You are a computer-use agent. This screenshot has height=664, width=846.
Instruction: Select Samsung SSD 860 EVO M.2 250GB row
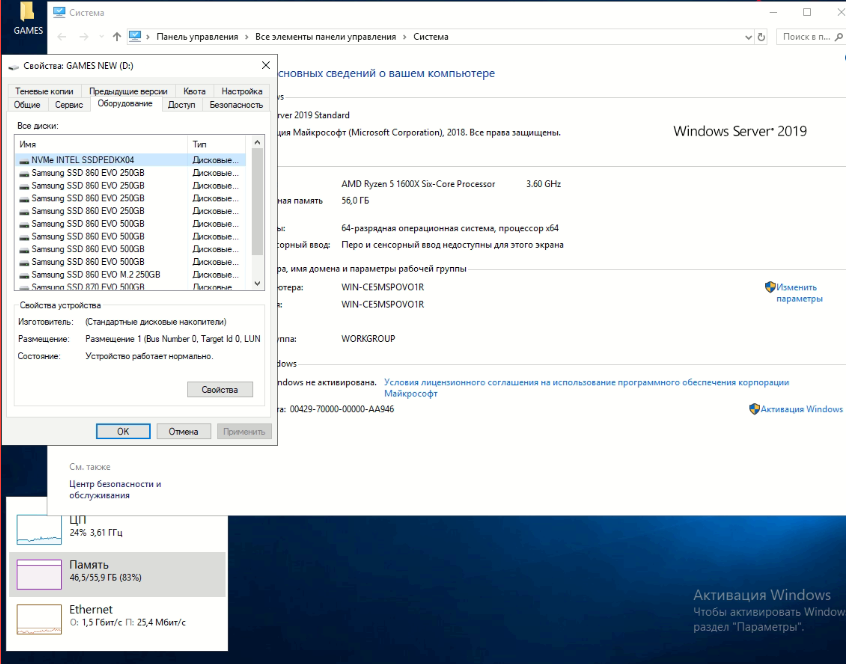pyautogui.click(x=130, y=275)
